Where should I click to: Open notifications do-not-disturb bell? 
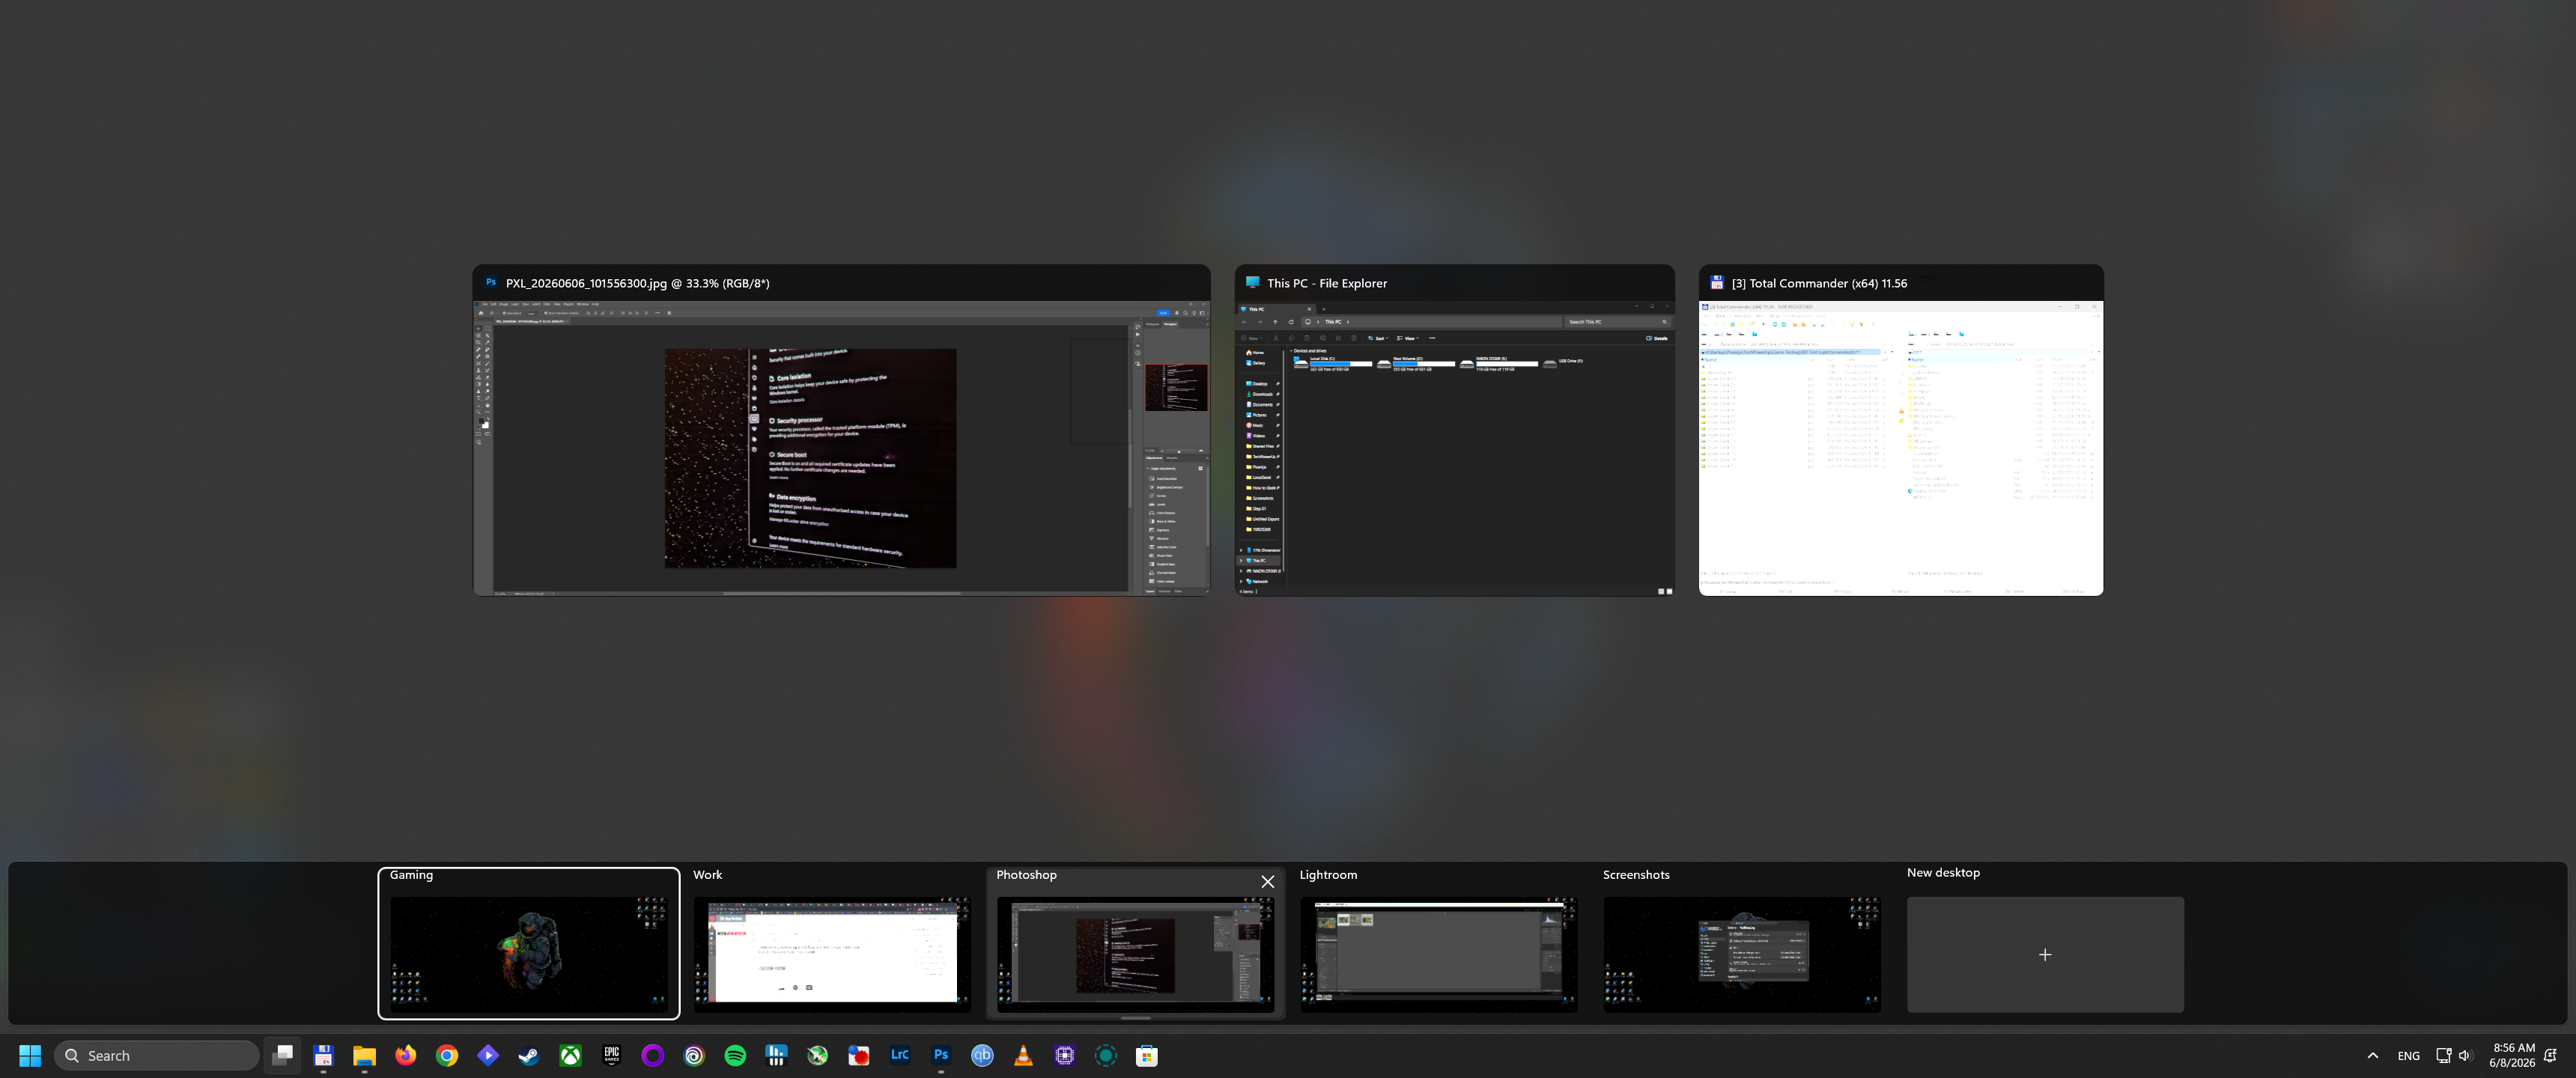(x=2551, y=1055)
